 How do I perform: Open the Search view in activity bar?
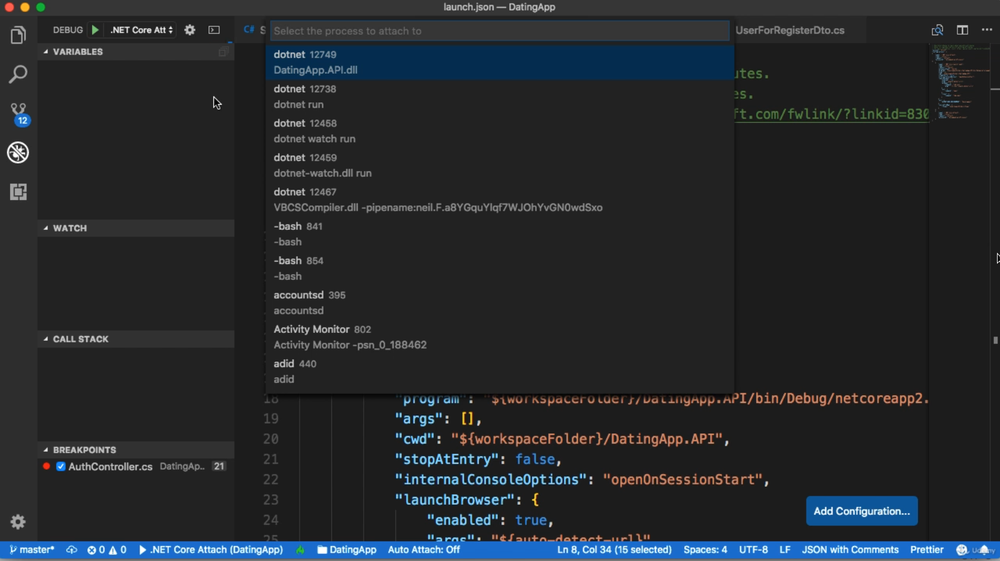[18, 75]
